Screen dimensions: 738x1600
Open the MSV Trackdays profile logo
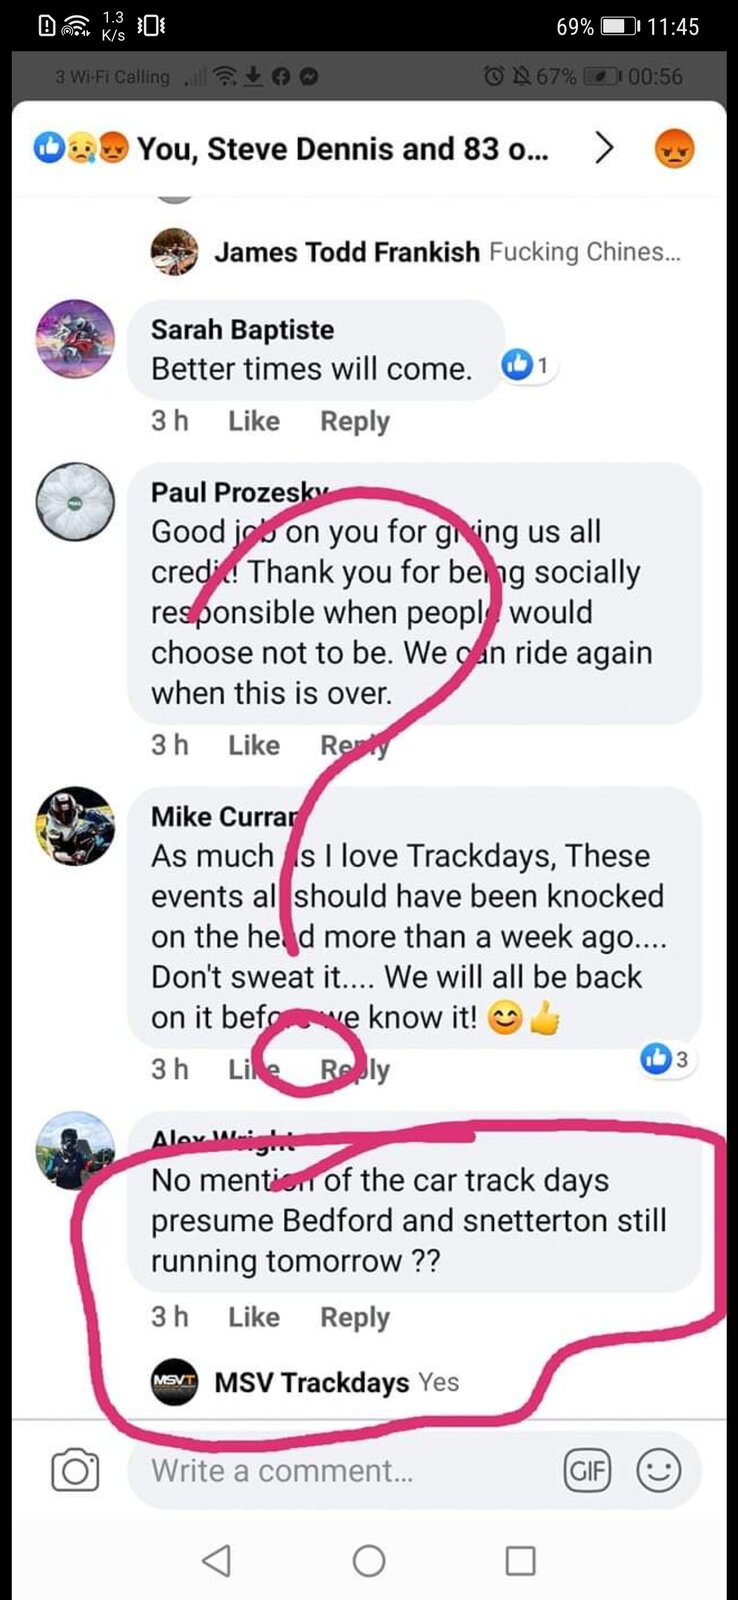(x=174, y=1382)
